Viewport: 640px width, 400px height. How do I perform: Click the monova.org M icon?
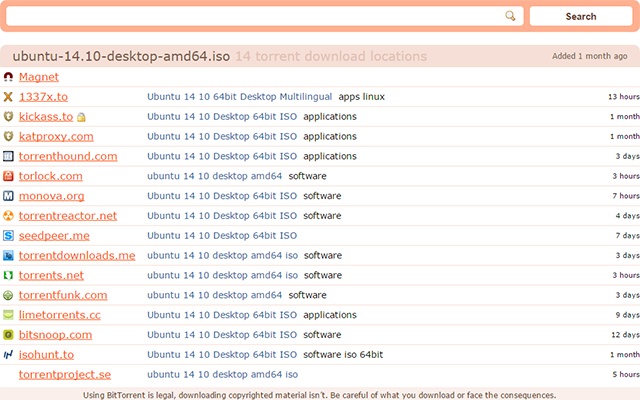coord(8,196)
